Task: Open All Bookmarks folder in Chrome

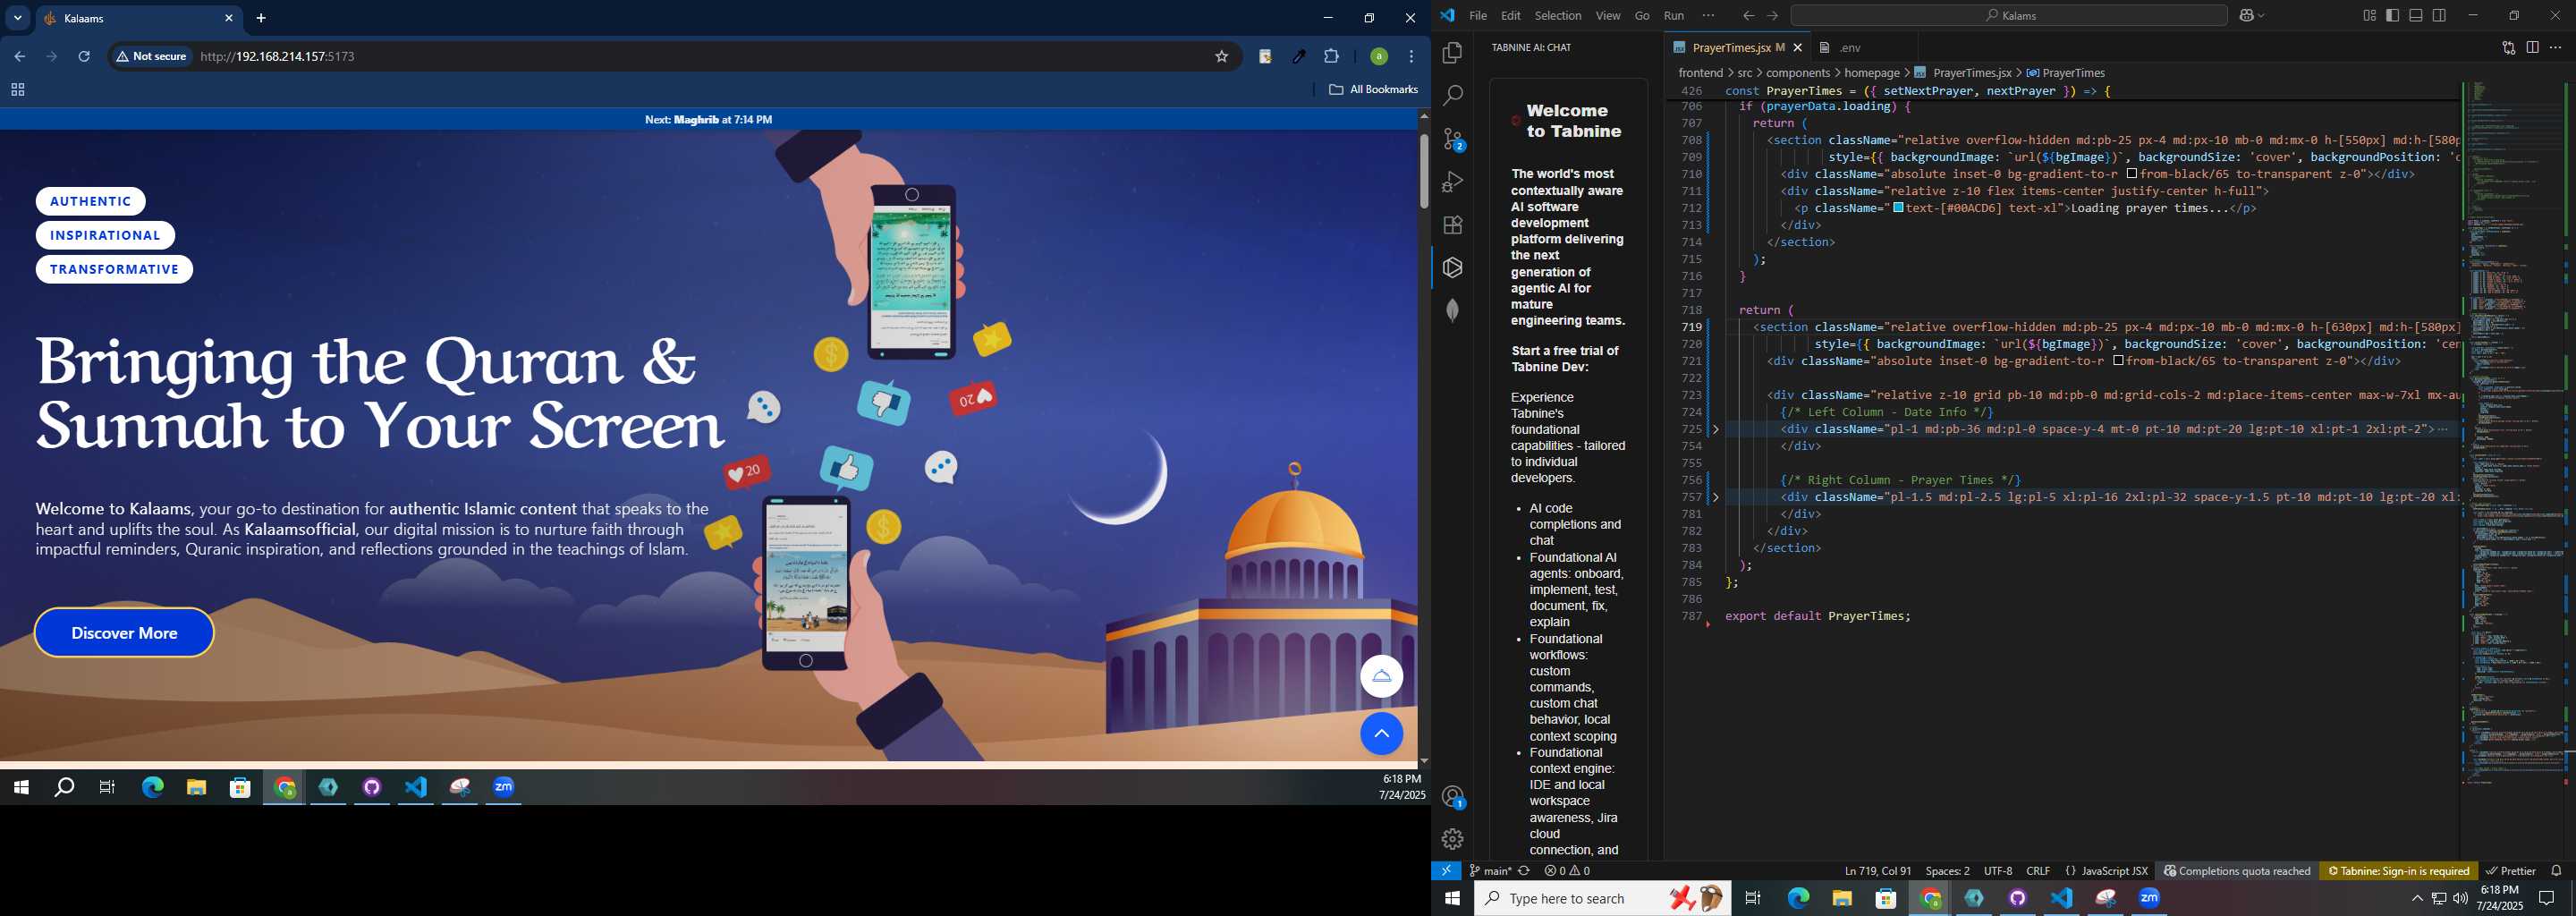Action: (x=1373, y=90)
